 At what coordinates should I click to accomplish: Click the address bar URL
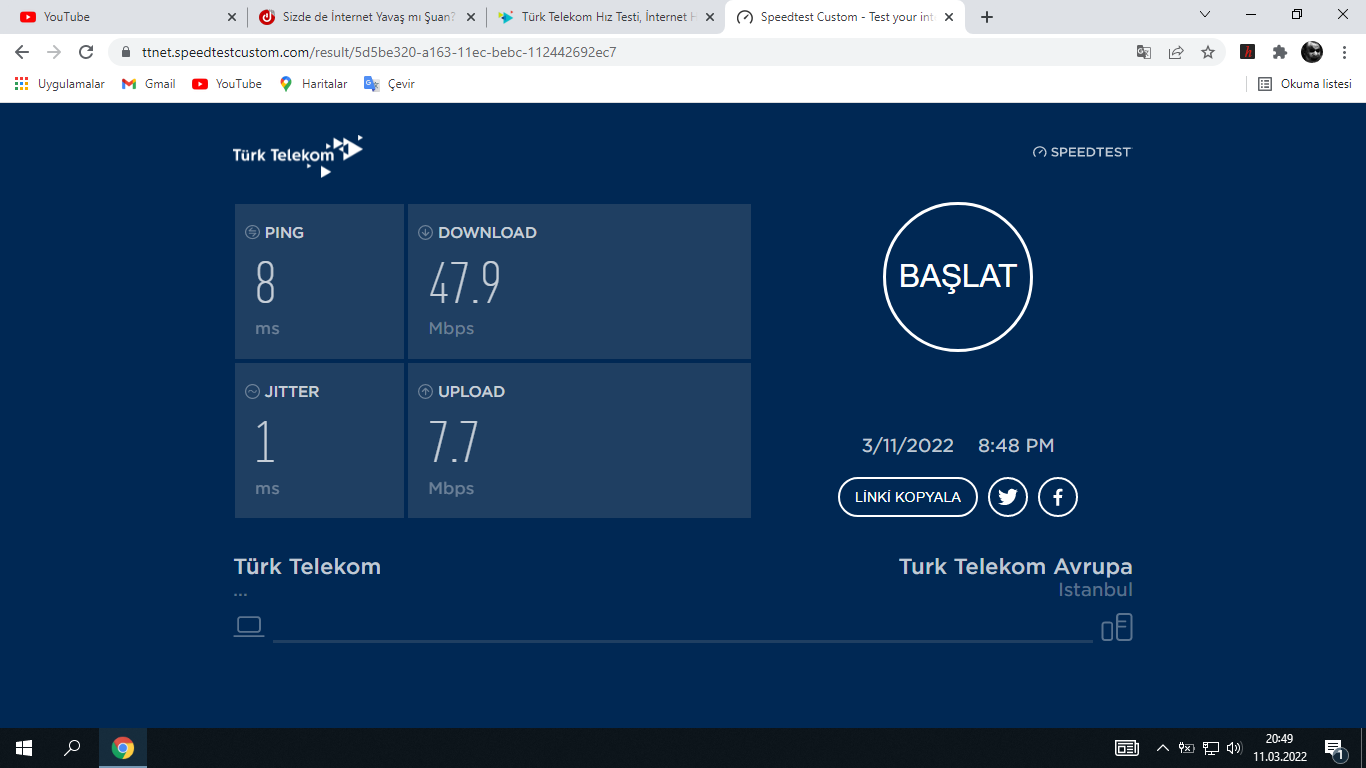[x=379, y=52]
